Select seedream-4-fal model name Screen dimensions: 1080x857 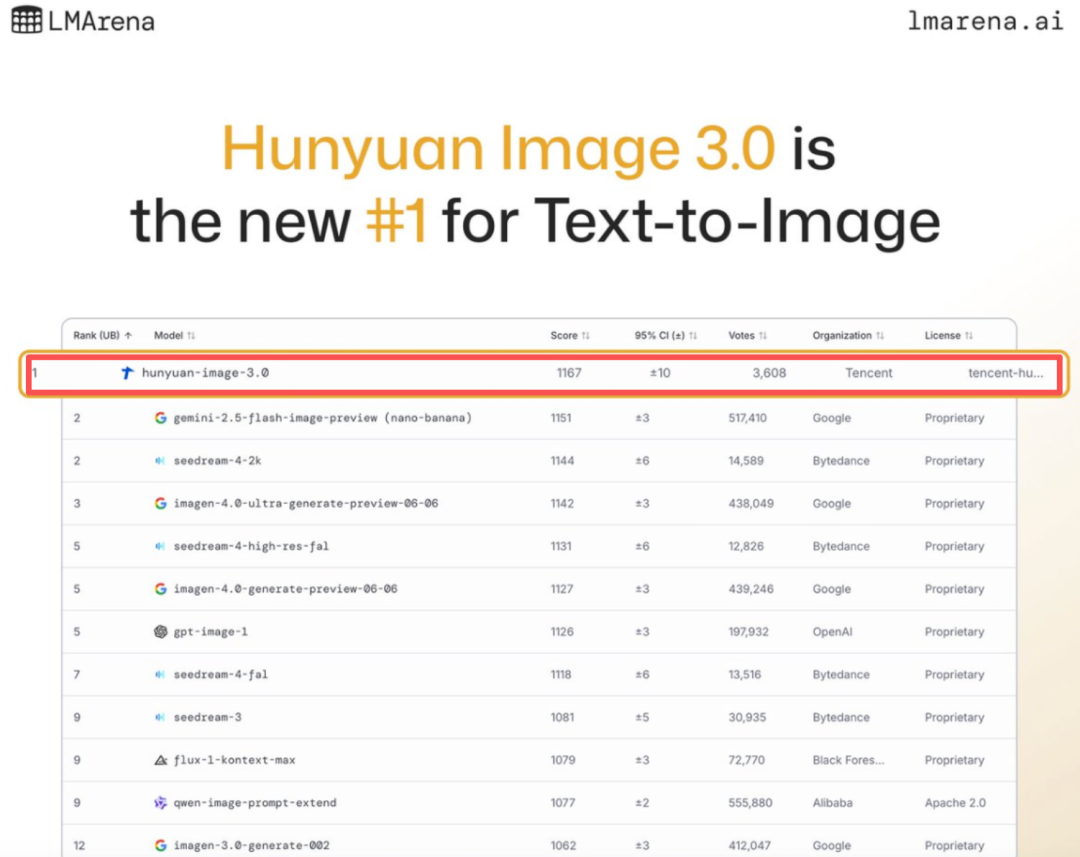coord(220,674)
